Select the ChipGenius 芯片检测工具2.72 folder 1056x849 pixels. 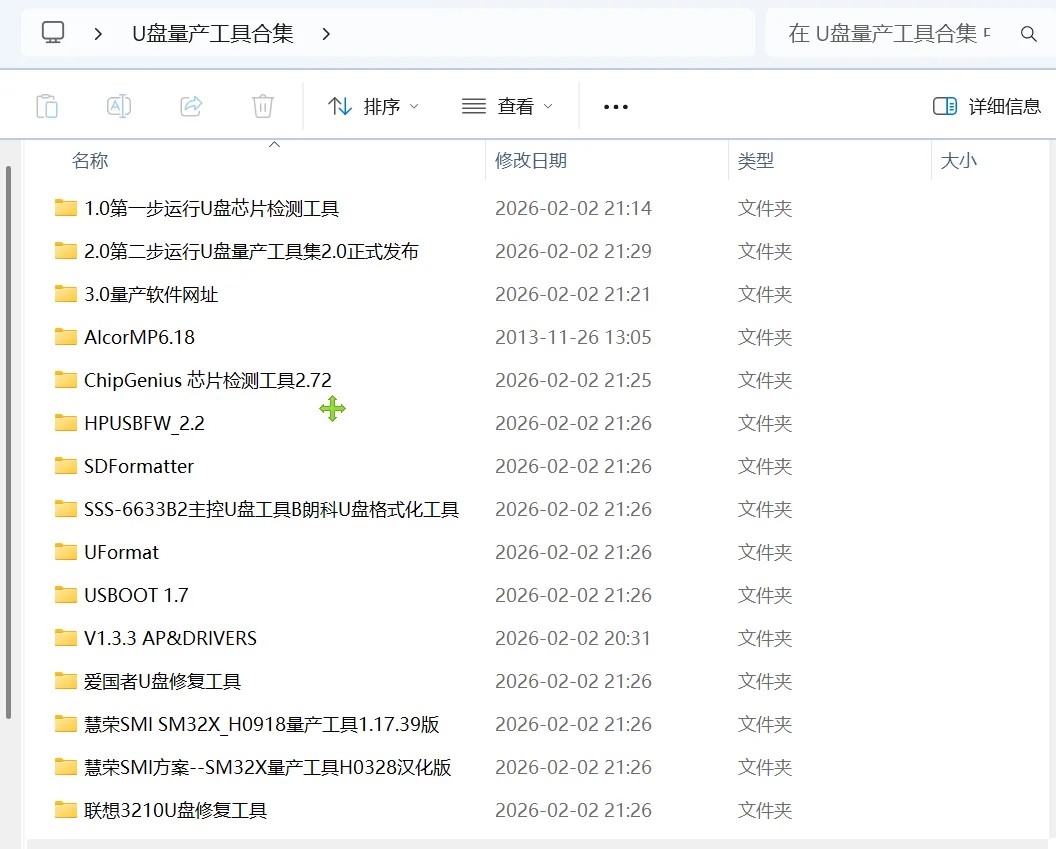point(207,380)
